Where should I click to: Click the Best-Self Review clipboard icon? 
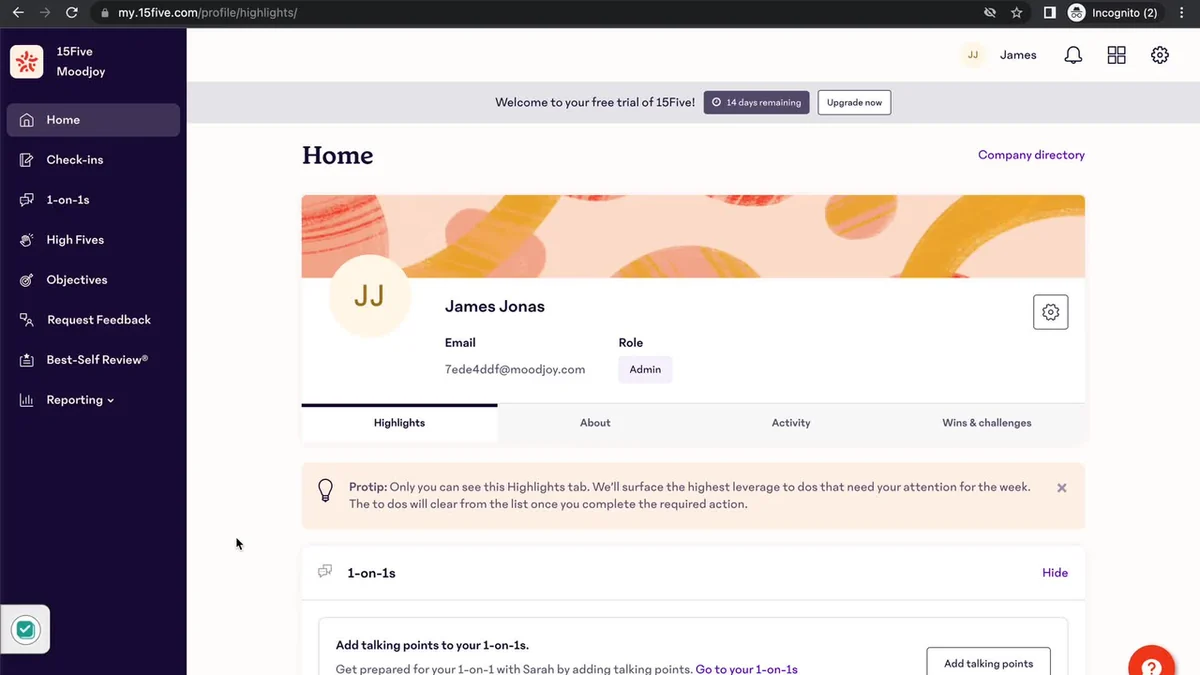click(27, 360)
